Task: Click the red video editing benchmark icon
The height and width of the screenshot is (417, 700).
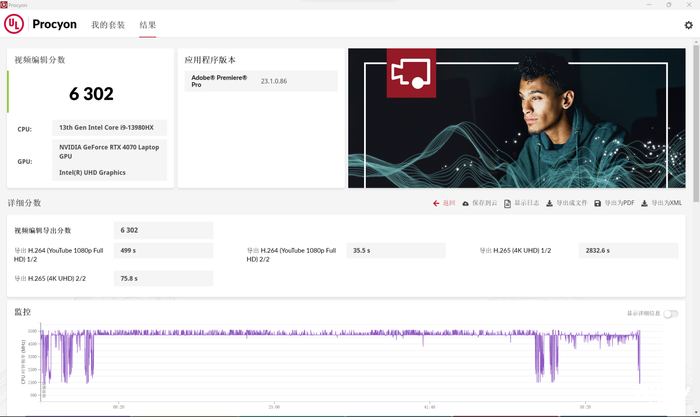Action: coord(411,73)
